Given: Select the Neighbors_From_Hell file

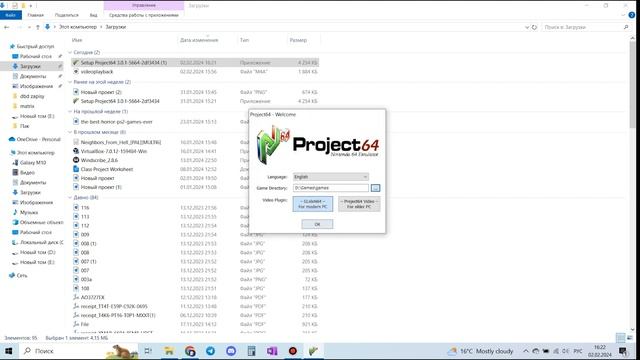Looking at the screenshot, I should point(120,142).
